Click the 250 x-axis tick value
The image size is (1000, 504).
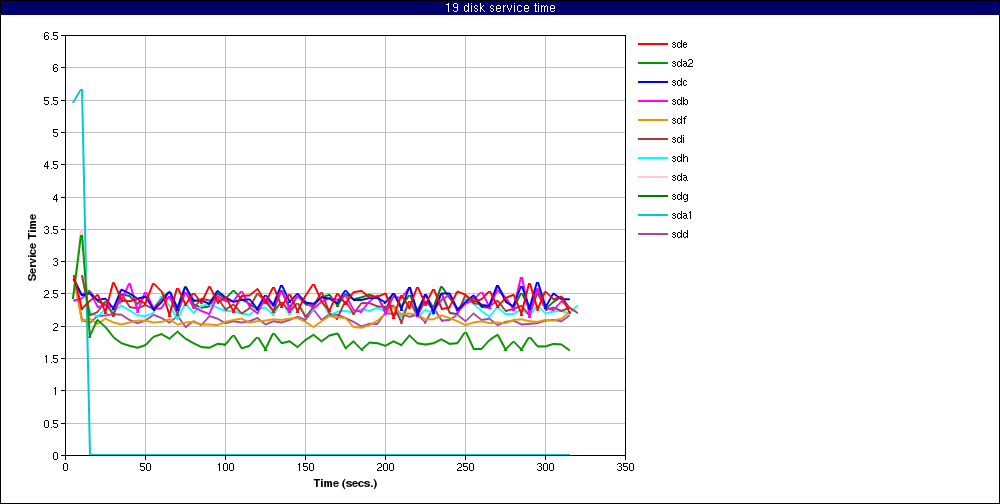(466, 466)
